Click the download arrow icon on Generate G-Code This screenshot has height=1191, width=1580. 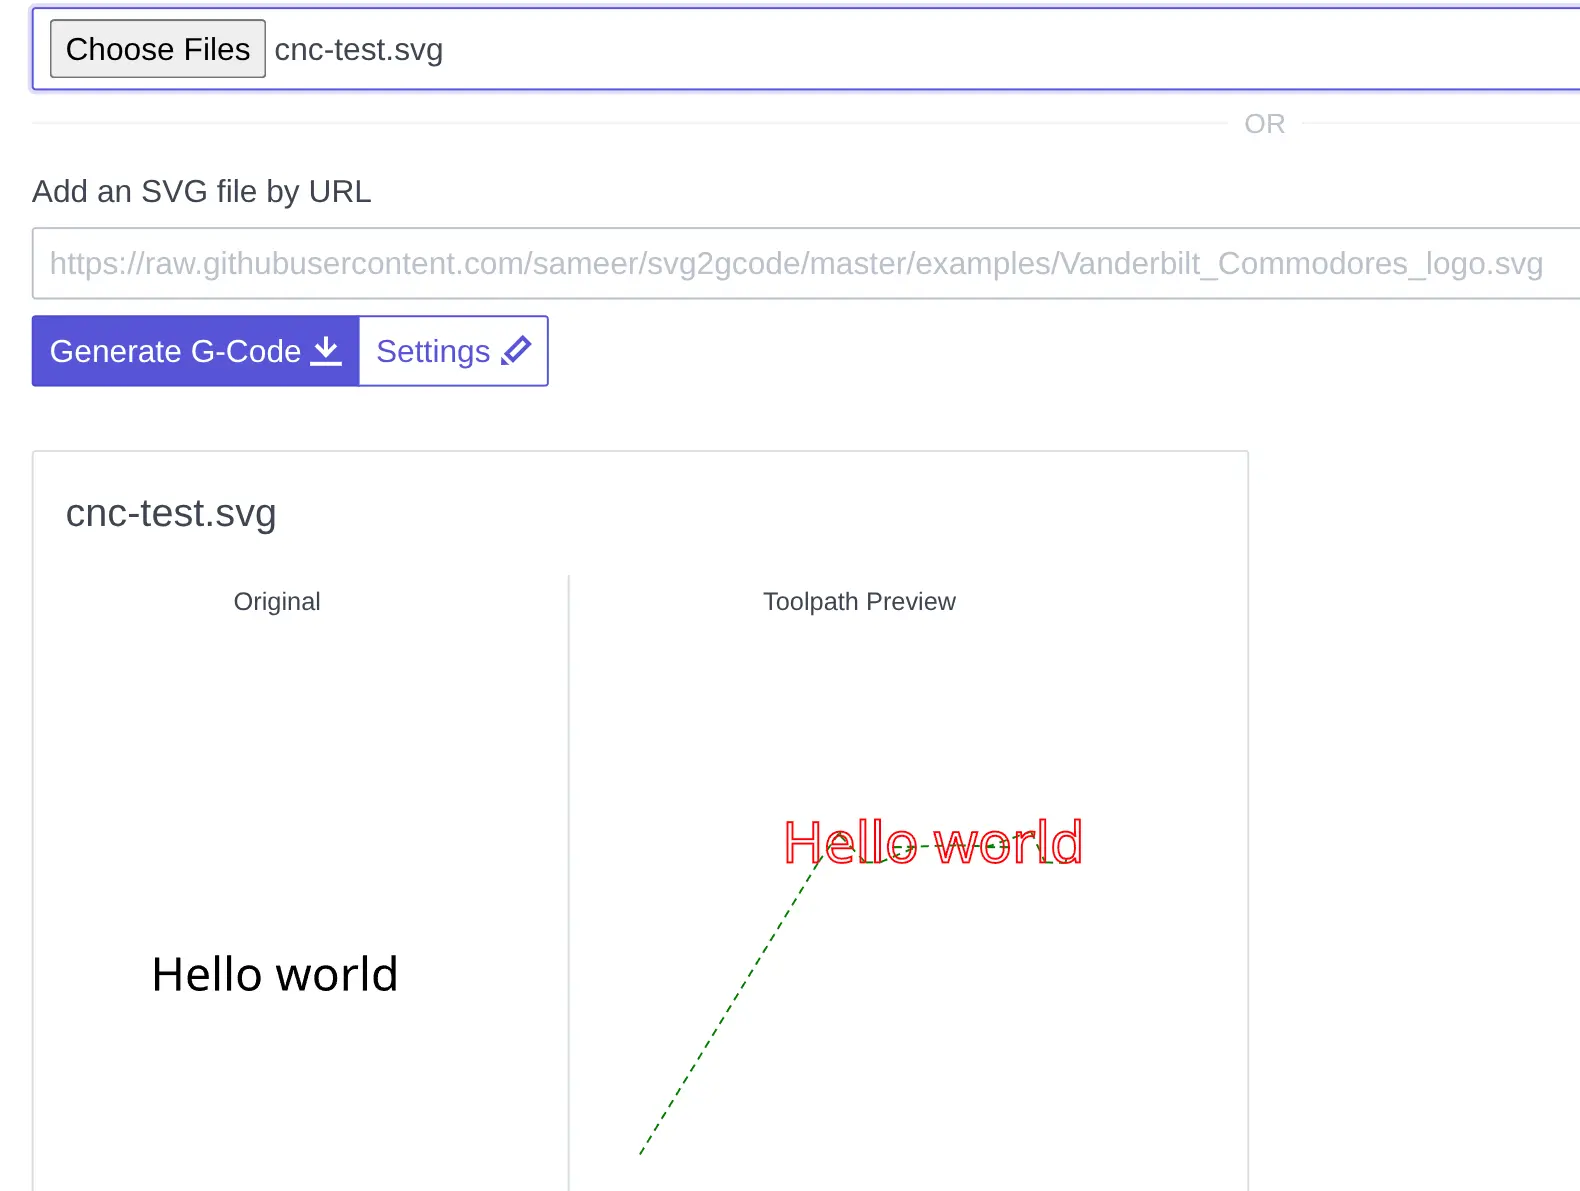point(326,351)
